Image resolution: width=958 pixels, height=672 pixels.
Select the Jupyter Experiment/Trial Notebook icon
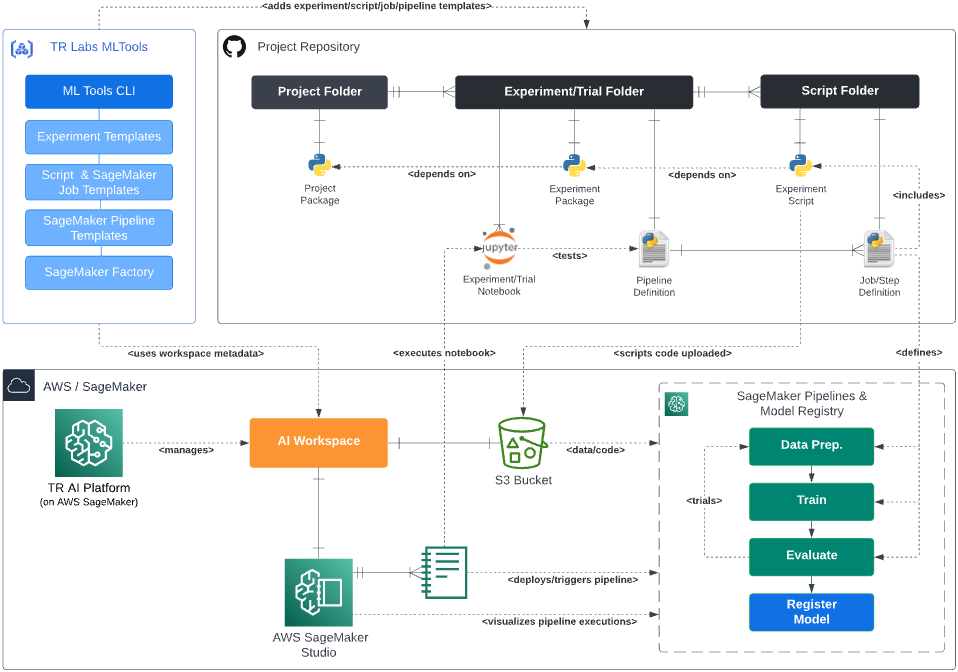click(499, 248)
